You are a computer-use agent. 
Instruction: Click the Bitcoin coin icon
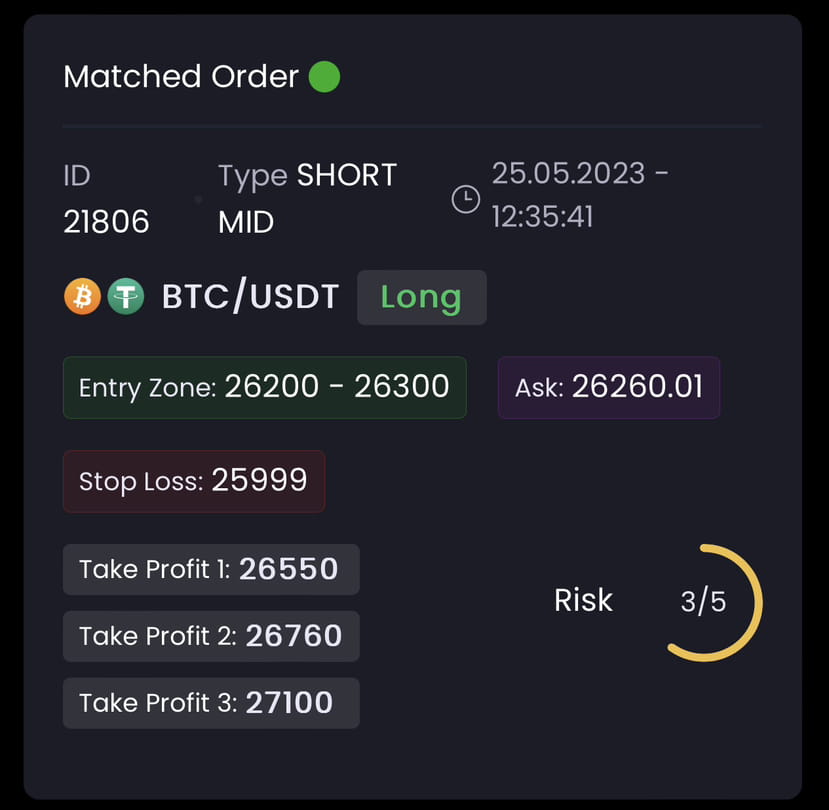pos(82,296)
